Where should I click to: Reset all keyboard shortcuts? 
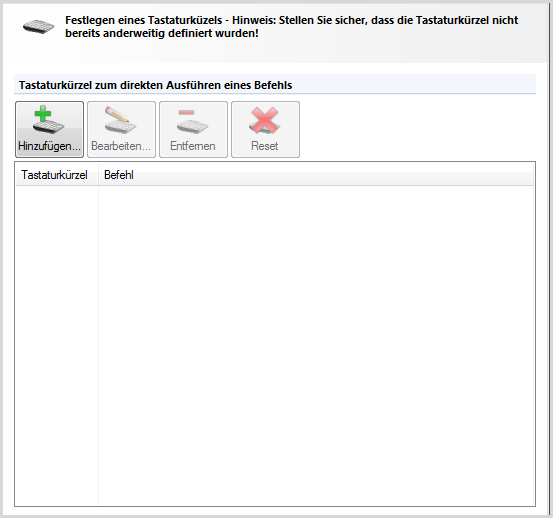click(x=265, y=129)
